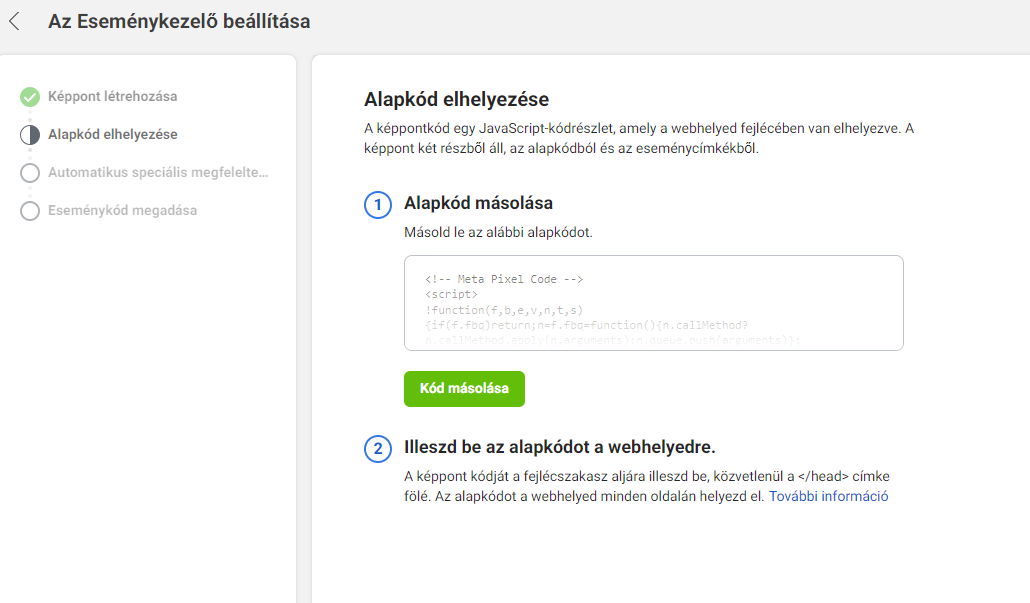Click the empty circle beside Eseménykód megadása

30,211
